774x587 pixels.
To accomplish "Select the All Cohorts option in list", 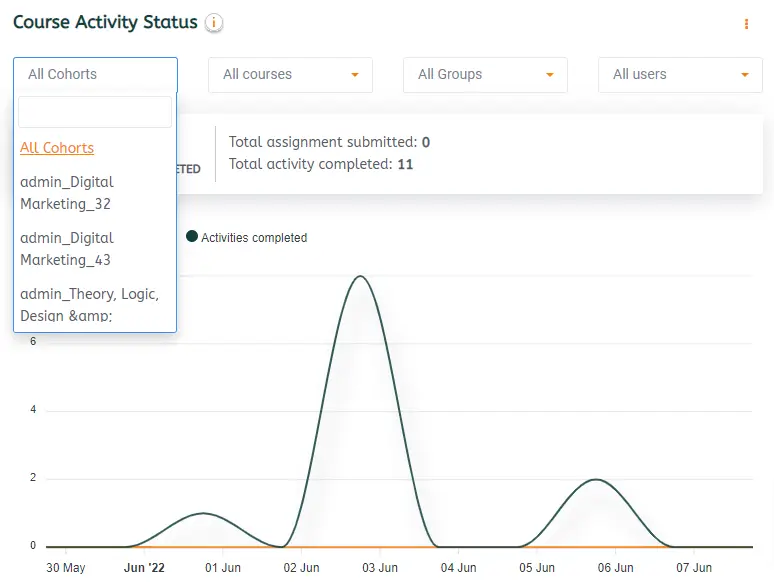I will coord(57,148).
